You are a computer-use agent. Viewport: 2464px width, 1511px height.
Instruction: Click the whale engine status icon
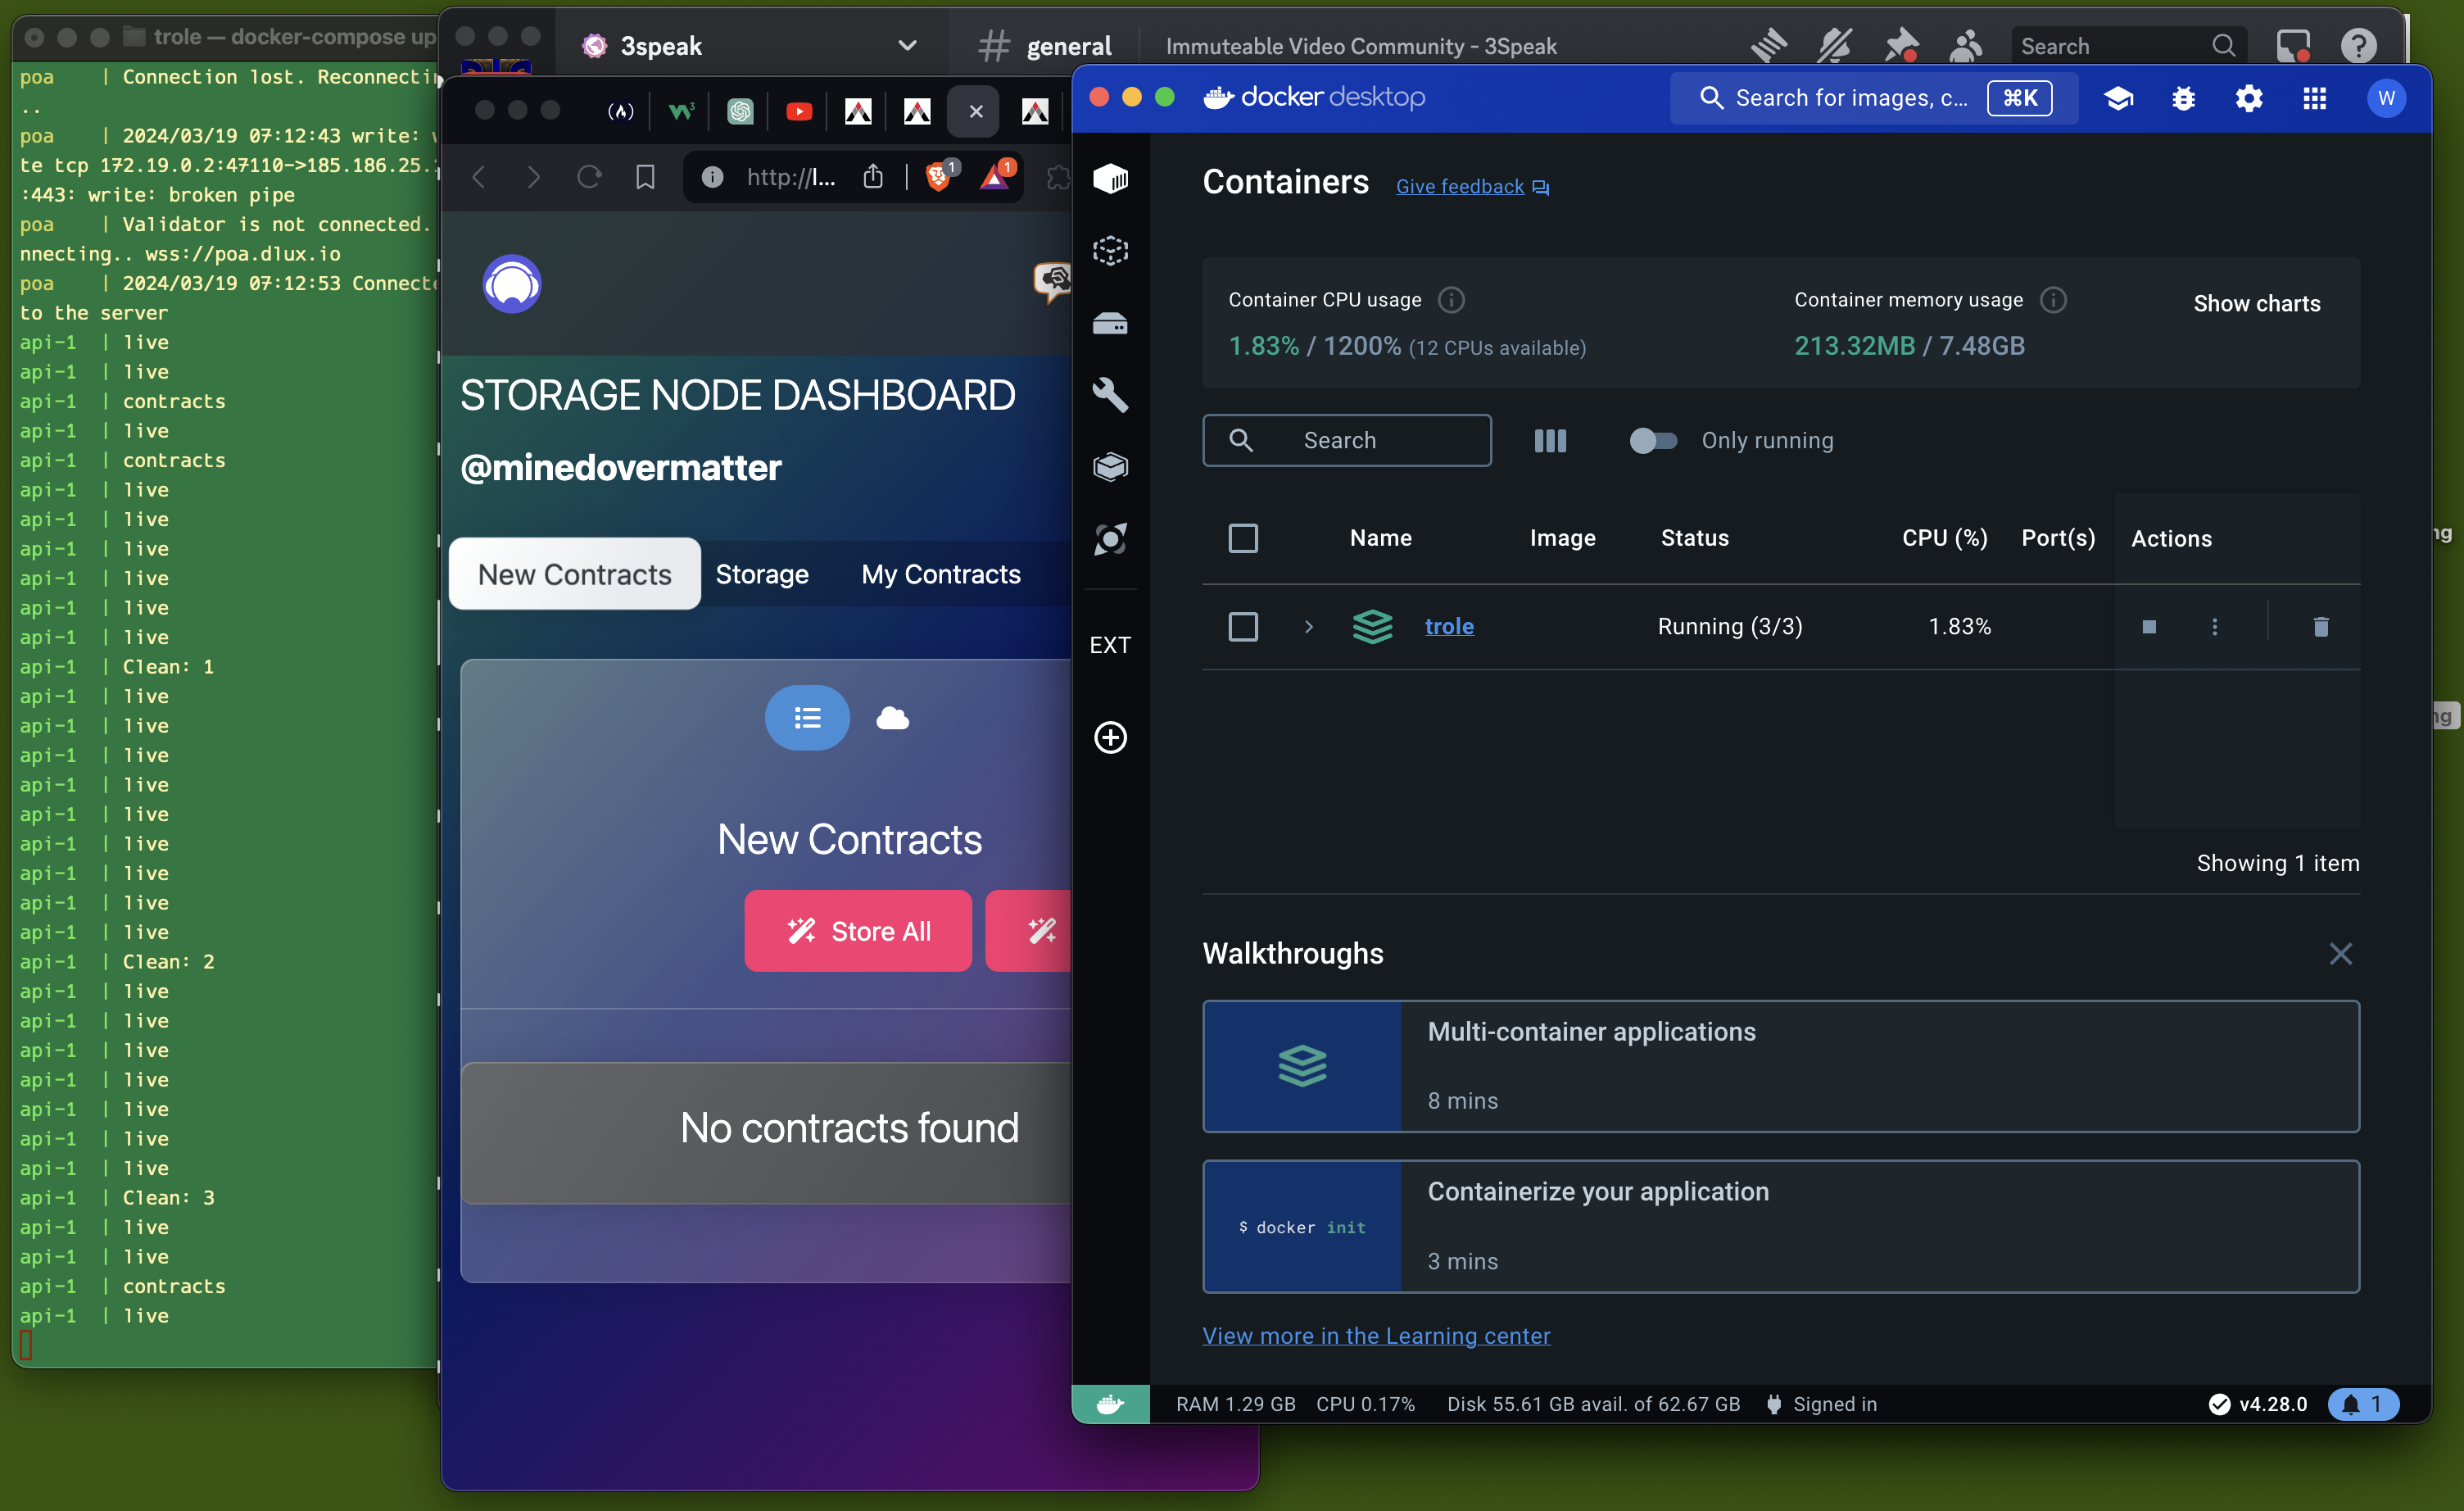click(x=1110, y=1404)
